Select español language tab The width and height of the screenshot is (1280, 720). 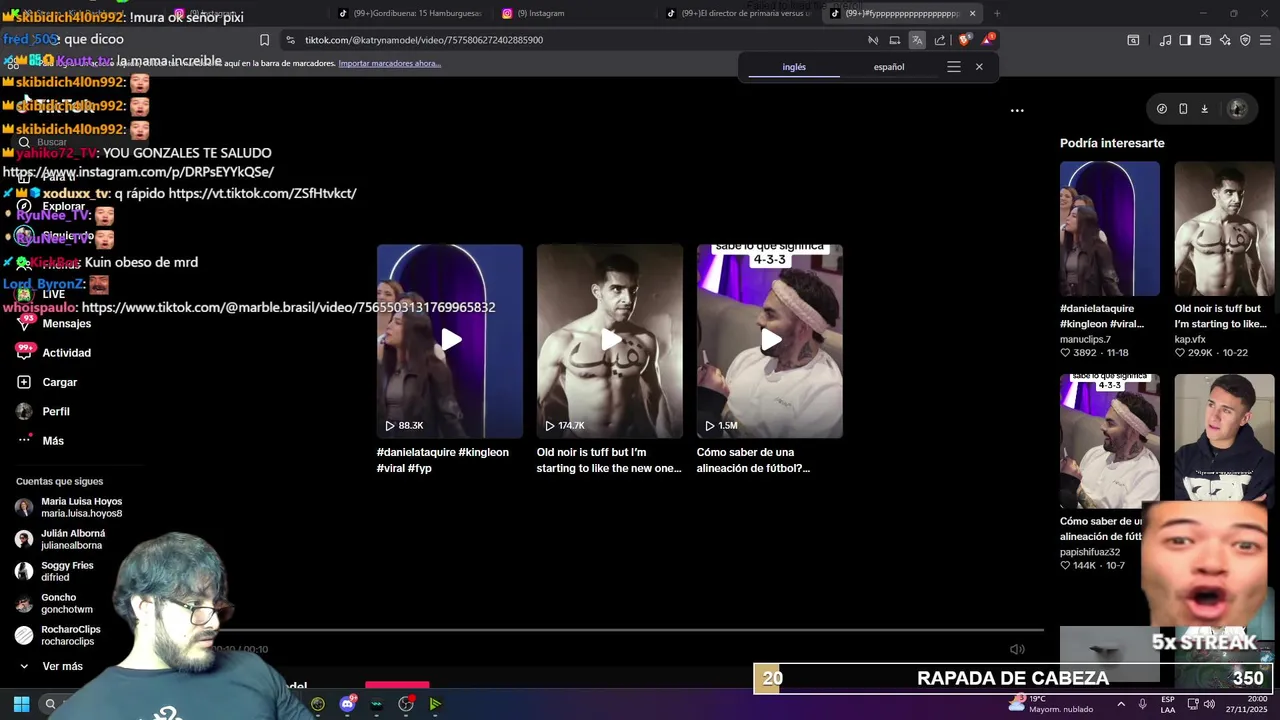click(889, 67)
